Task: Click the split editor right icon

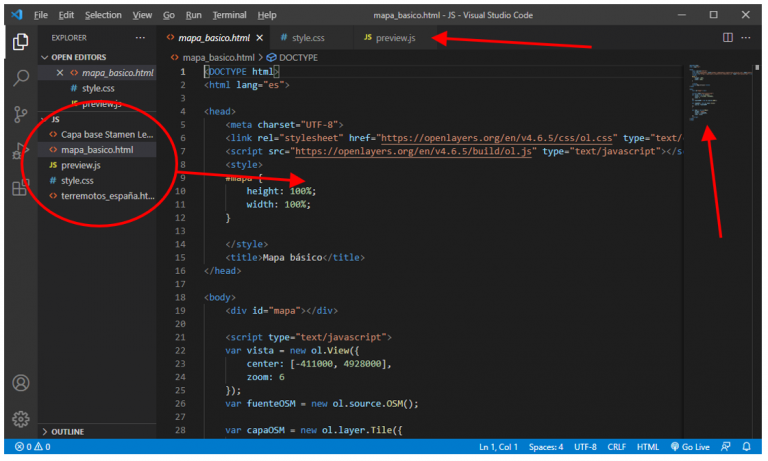Action: click(x=727, y=37)
